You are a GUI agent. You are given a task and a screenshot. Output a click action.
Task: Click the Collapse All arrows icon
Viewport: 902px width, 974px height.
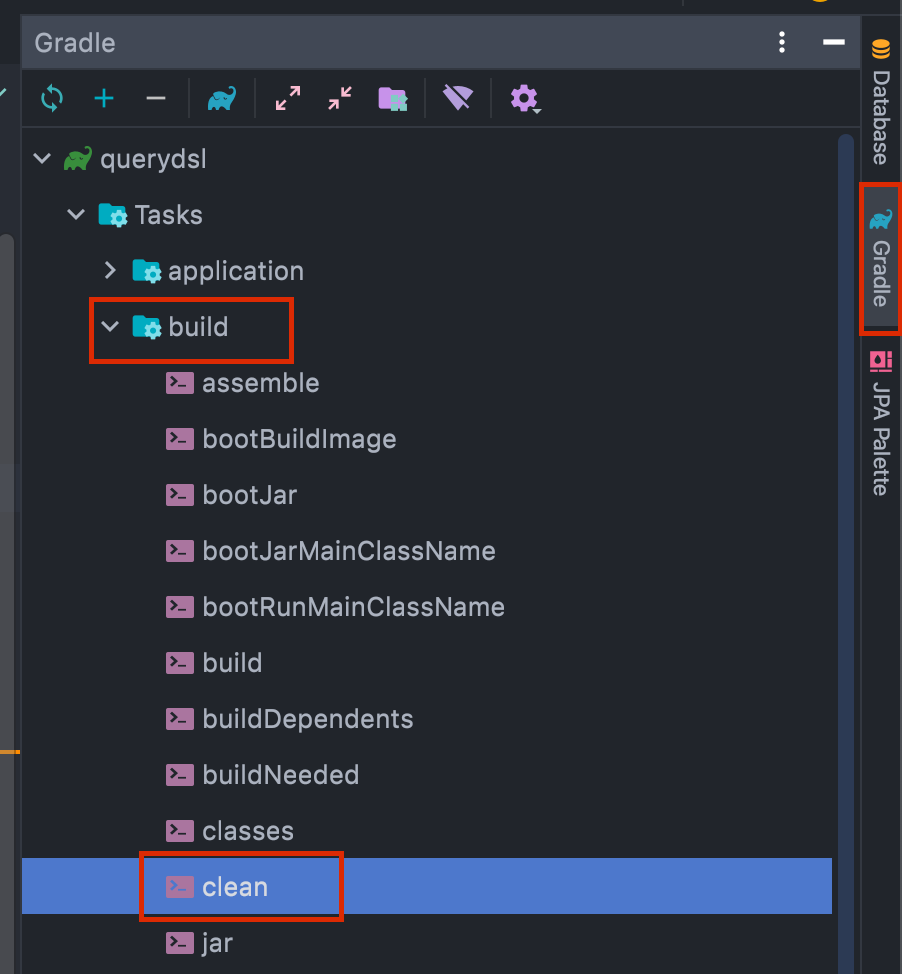(x=340, y=98)
